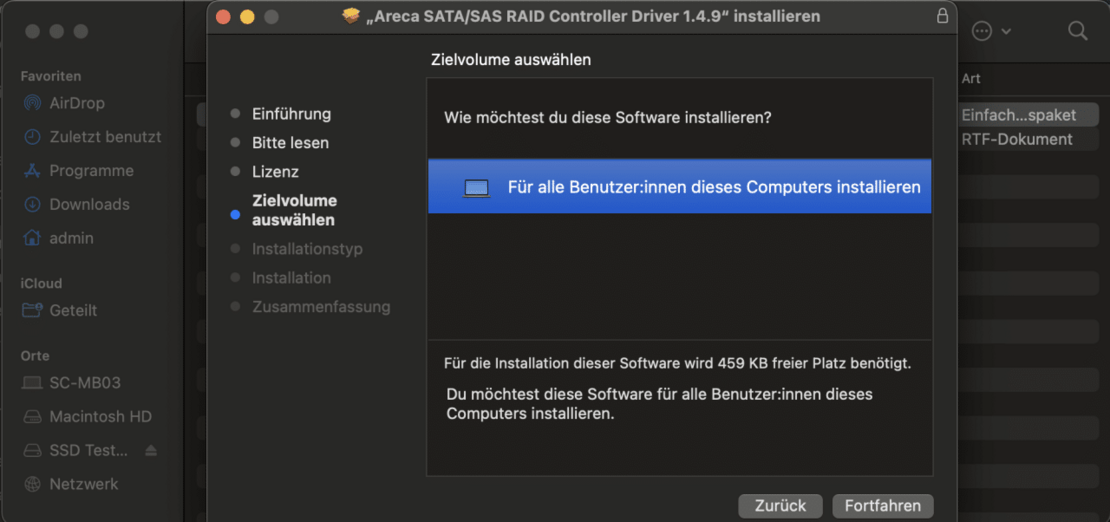The image size is (1110, 522).
Task: Open admin home folder in sidebar
Action: 71,239
